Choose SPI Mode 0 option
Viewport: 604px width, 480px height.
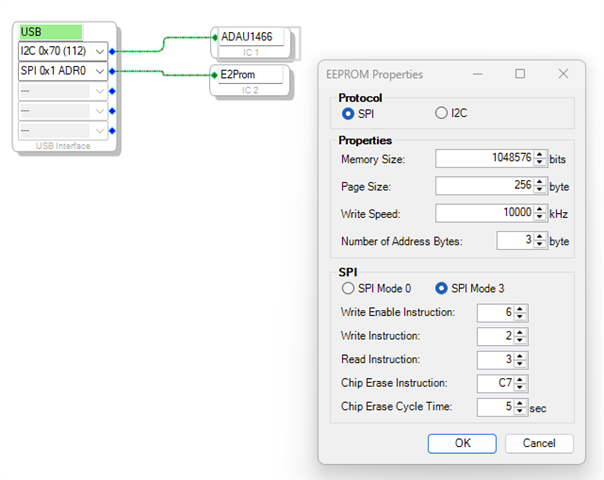pyautogui.click(x=348, y=289)
